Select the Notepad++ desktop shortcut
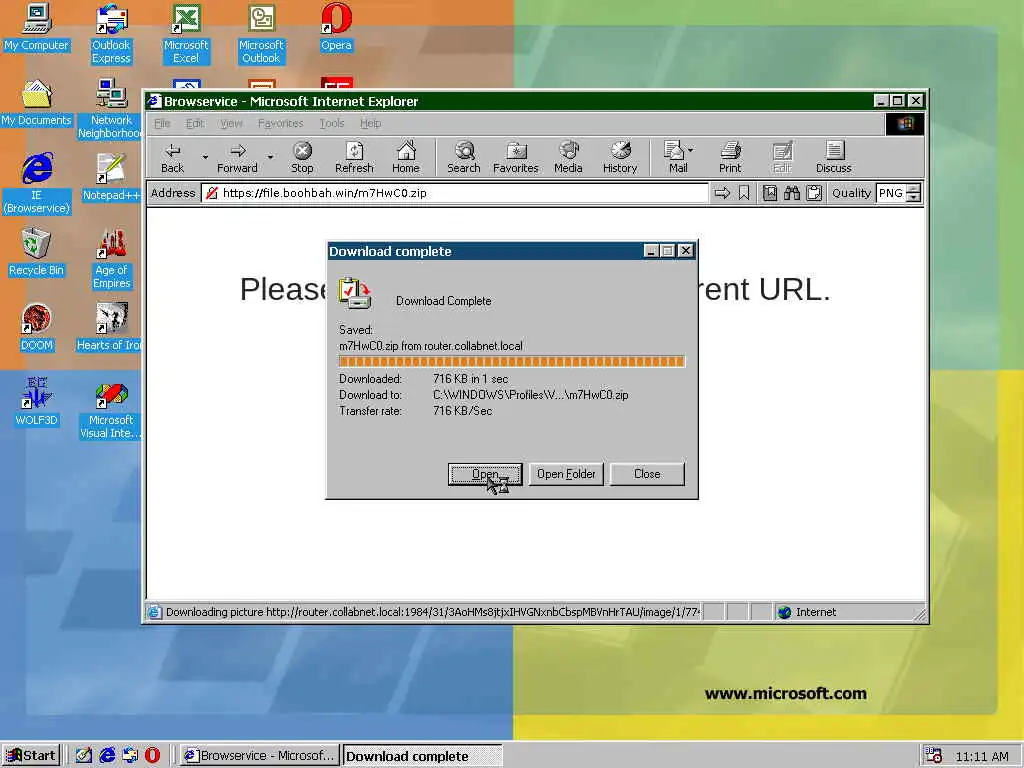This screenshot has height=768, width=1024. (111, 177)
